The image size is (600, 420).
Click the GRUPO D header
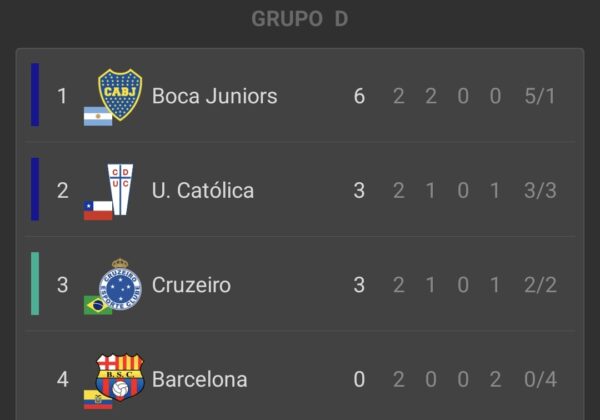click(x=300, y=19)
